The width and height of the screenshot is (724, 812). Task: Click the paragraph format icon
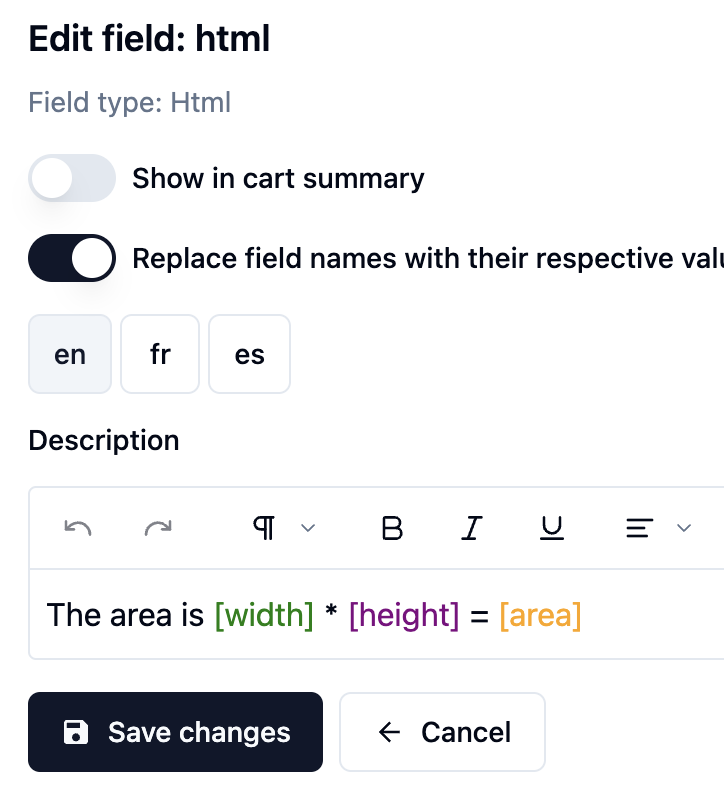click(x=263, y=527)
